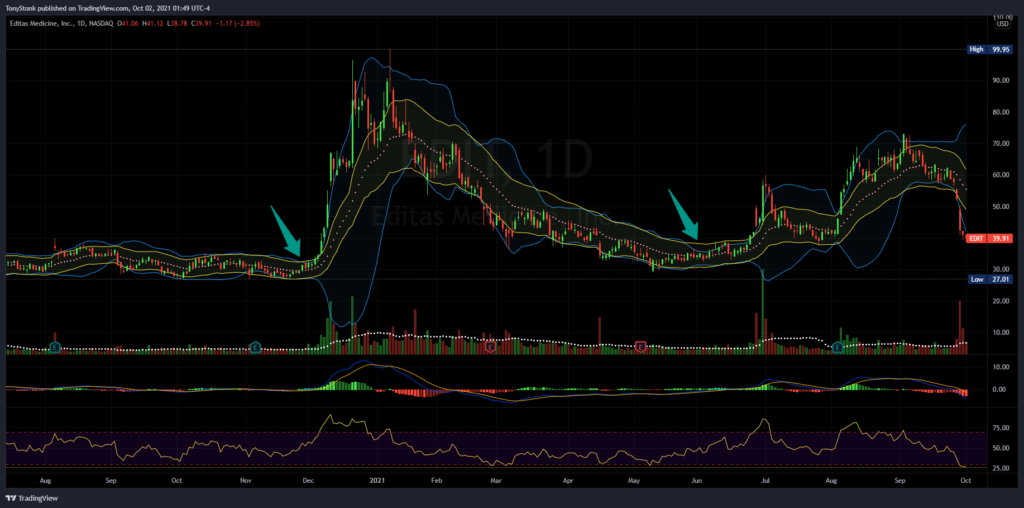This screenshot has width=1024, height=508.
Task: Click the 25.00 RSI axis label
Action: pyautogui.click(x=1002, y=469)
